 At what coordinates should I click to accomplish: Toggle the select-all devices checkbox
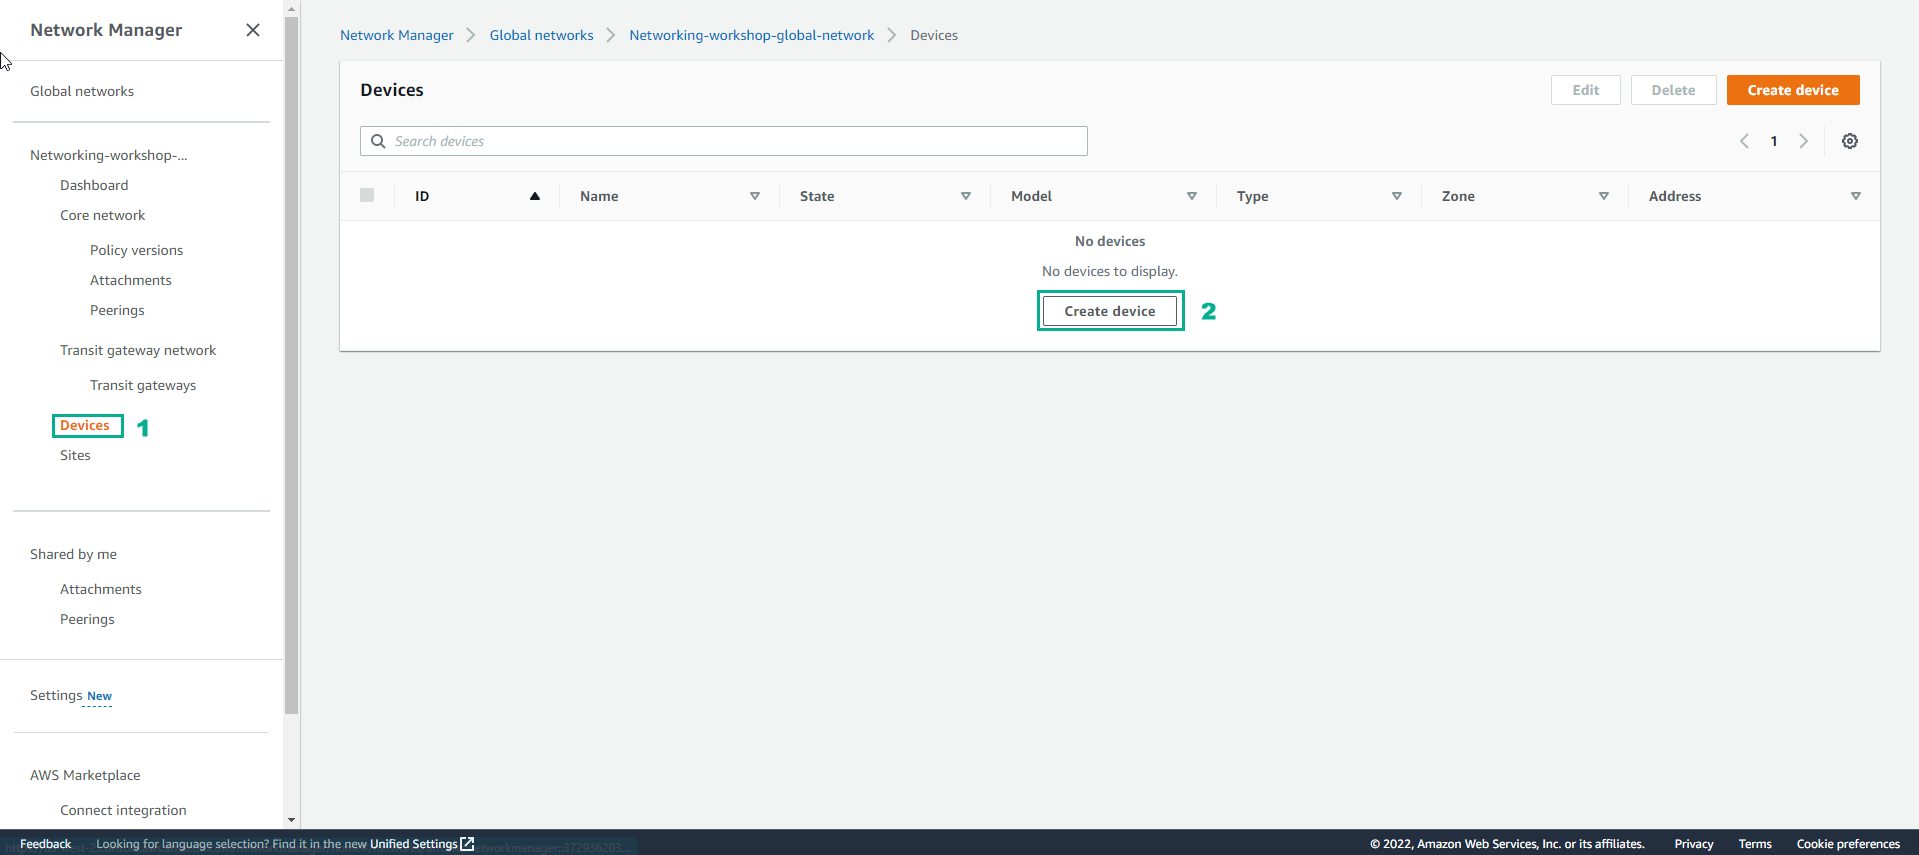pos(367,195)
